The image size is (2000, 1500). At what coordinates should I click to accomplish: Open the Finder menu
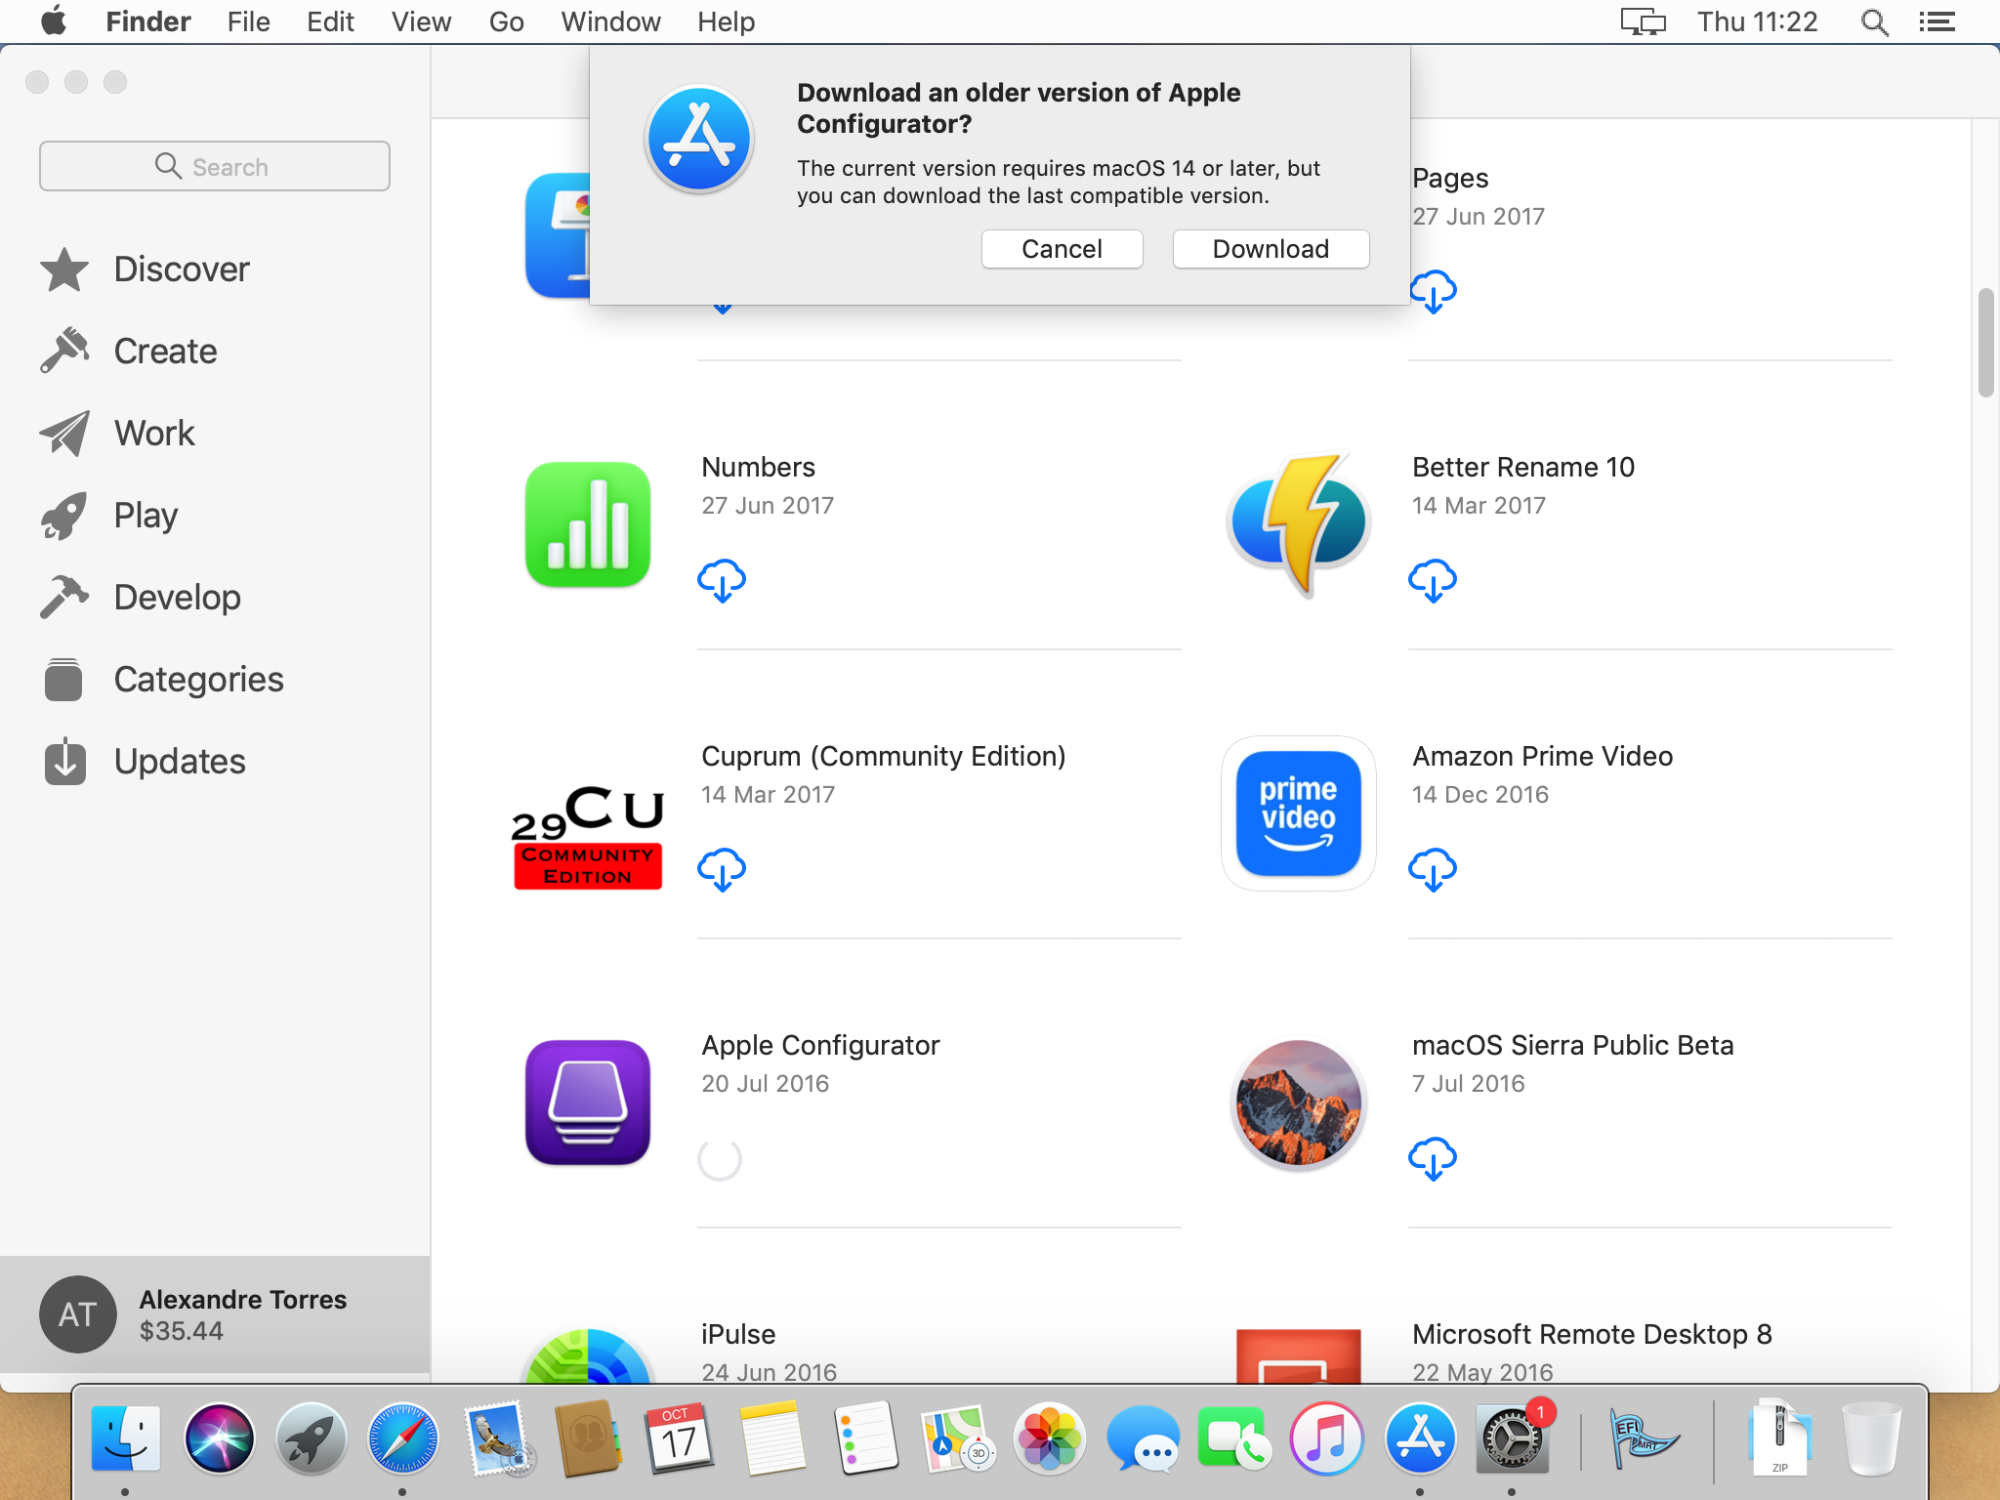148,21
